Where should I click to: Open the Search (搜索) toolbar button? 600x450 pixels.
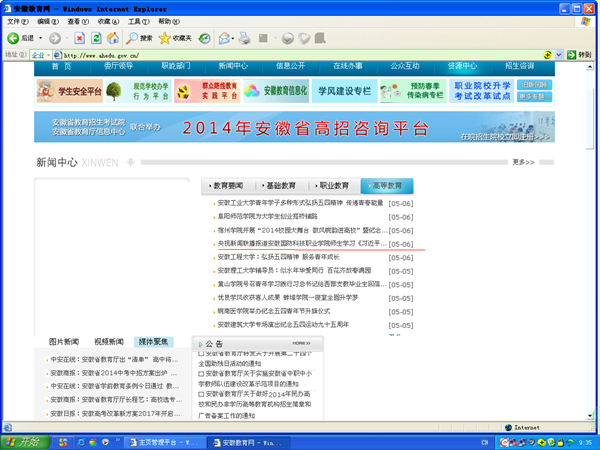(139, 37)
